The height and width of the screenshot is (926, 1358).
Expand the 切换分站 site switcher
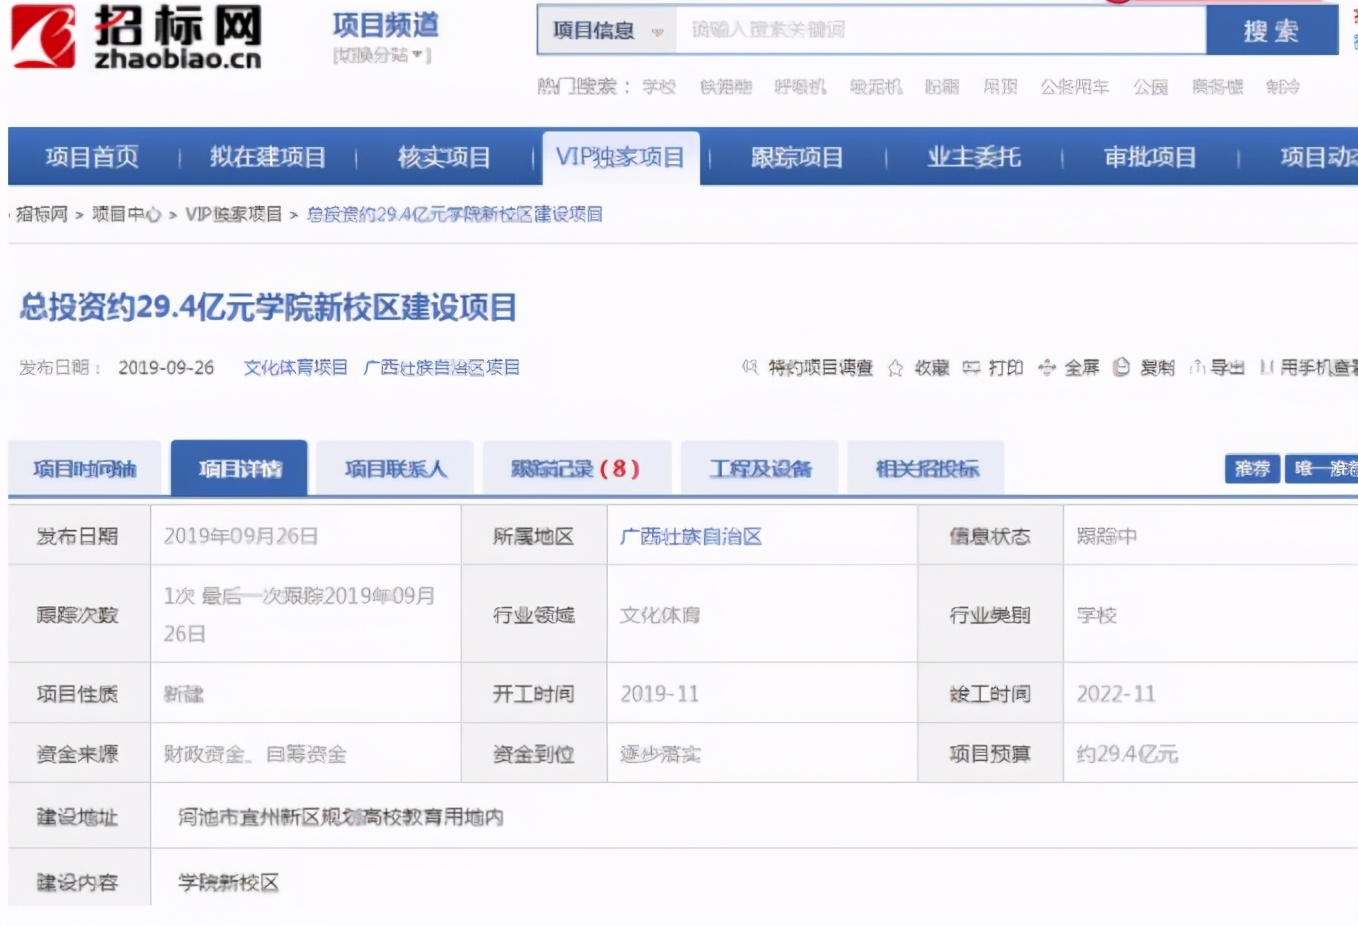tap(376, 57)
